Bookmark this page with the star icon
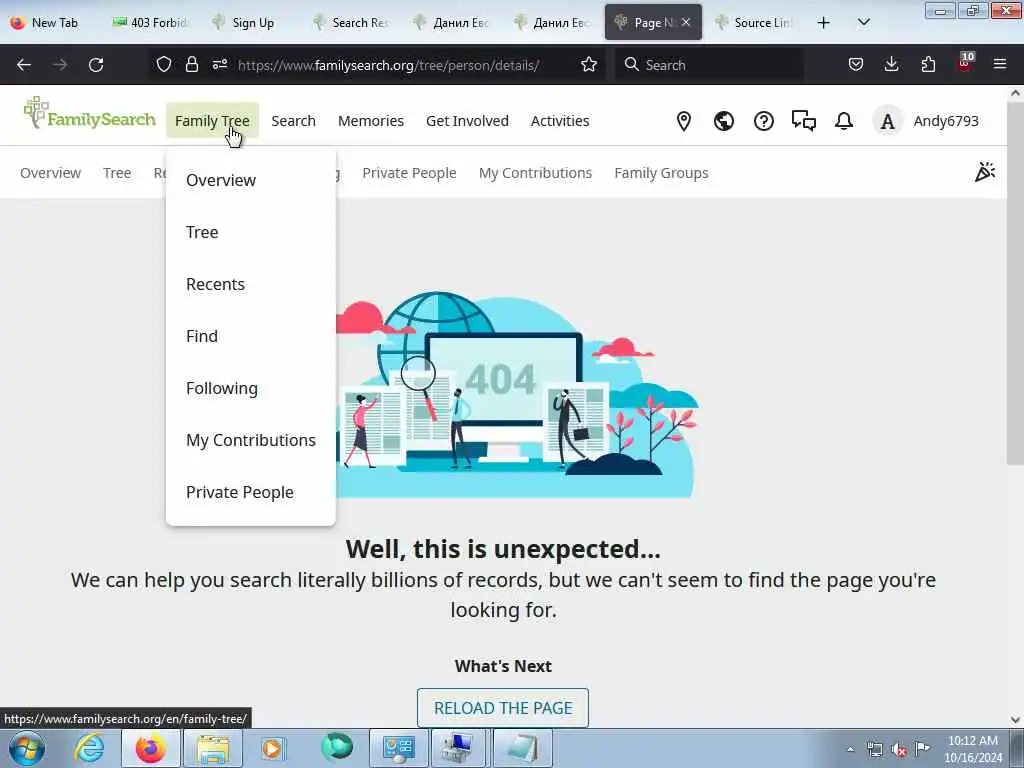 point(588,65)
